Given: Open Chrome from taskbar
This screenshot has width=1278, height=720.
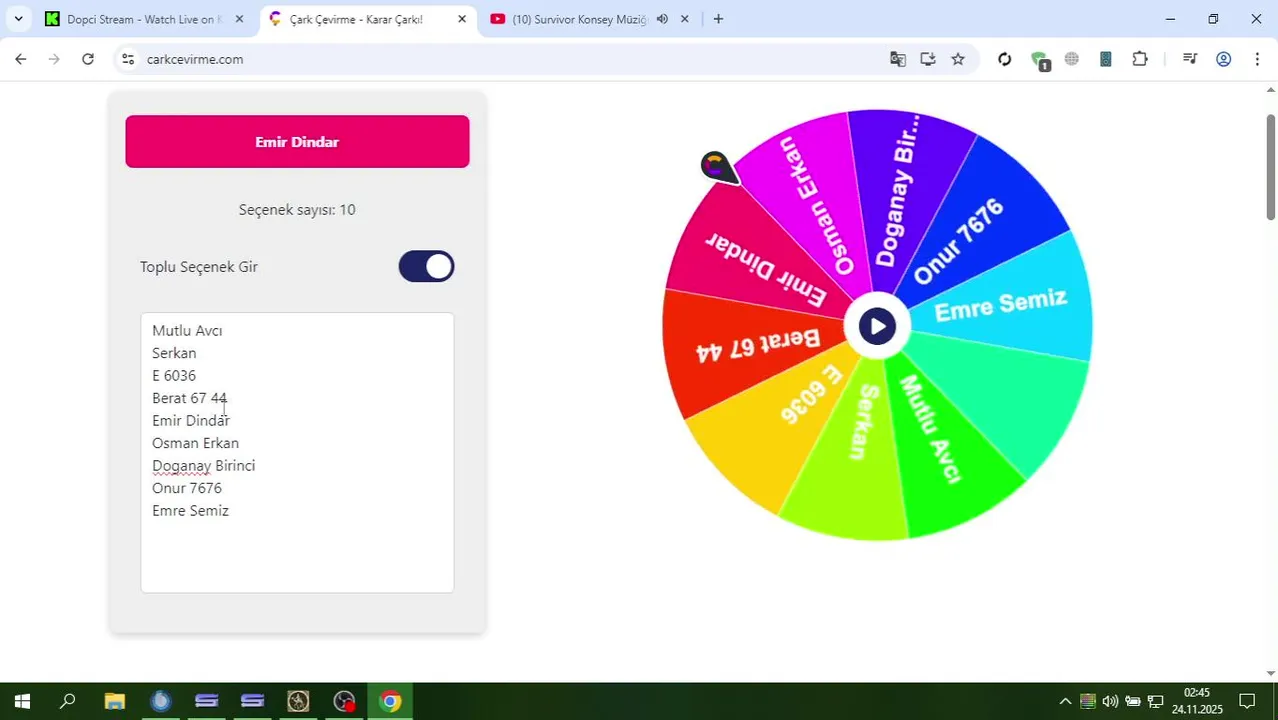Looking at the screenshot, I should 390,701.
